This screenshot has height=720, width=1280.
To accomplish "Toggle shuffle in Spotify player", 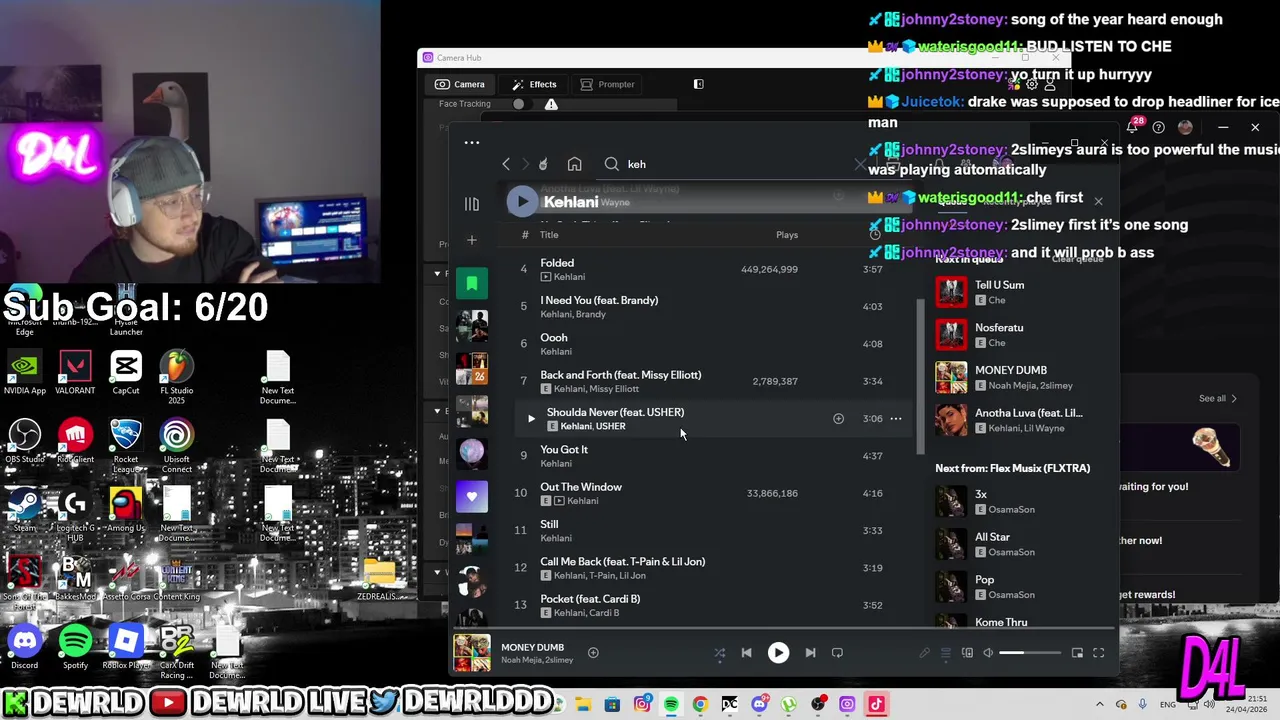I will pos(719,653).
